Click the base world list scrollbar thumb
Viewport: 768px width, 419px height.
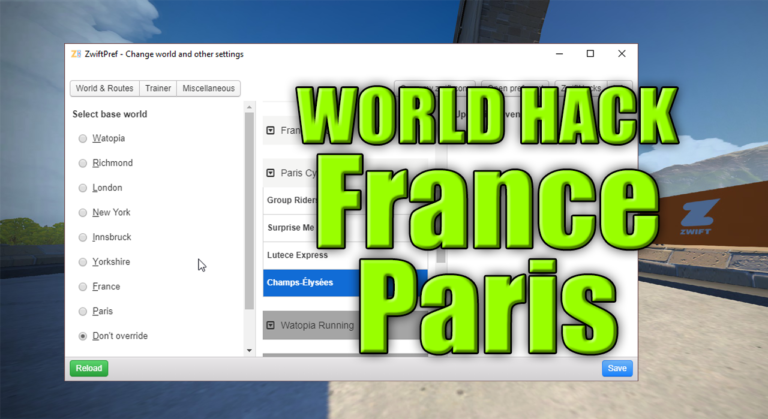[x=249, y=211]
